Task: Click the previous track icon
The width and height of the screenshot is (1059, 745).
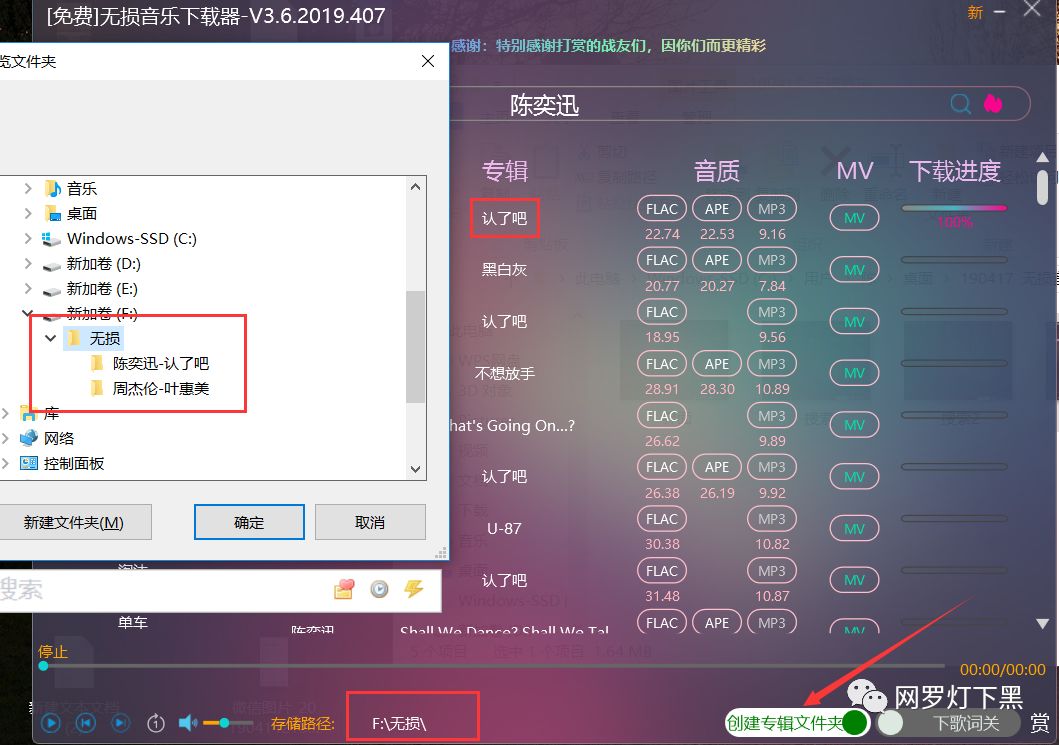Action: (86, 723)
